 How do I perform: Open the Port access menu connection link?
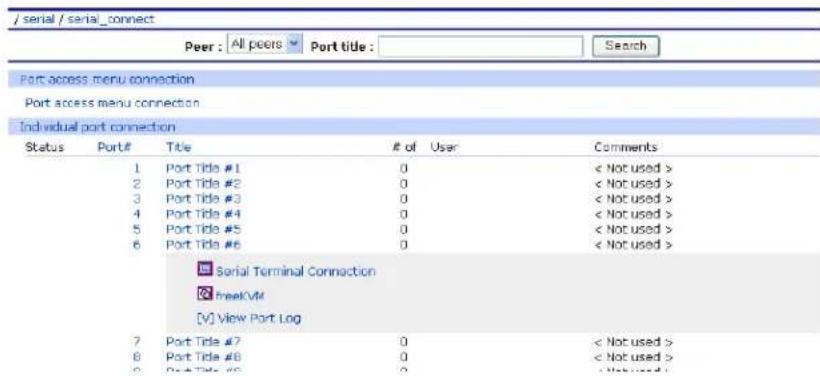pos(112,103)
